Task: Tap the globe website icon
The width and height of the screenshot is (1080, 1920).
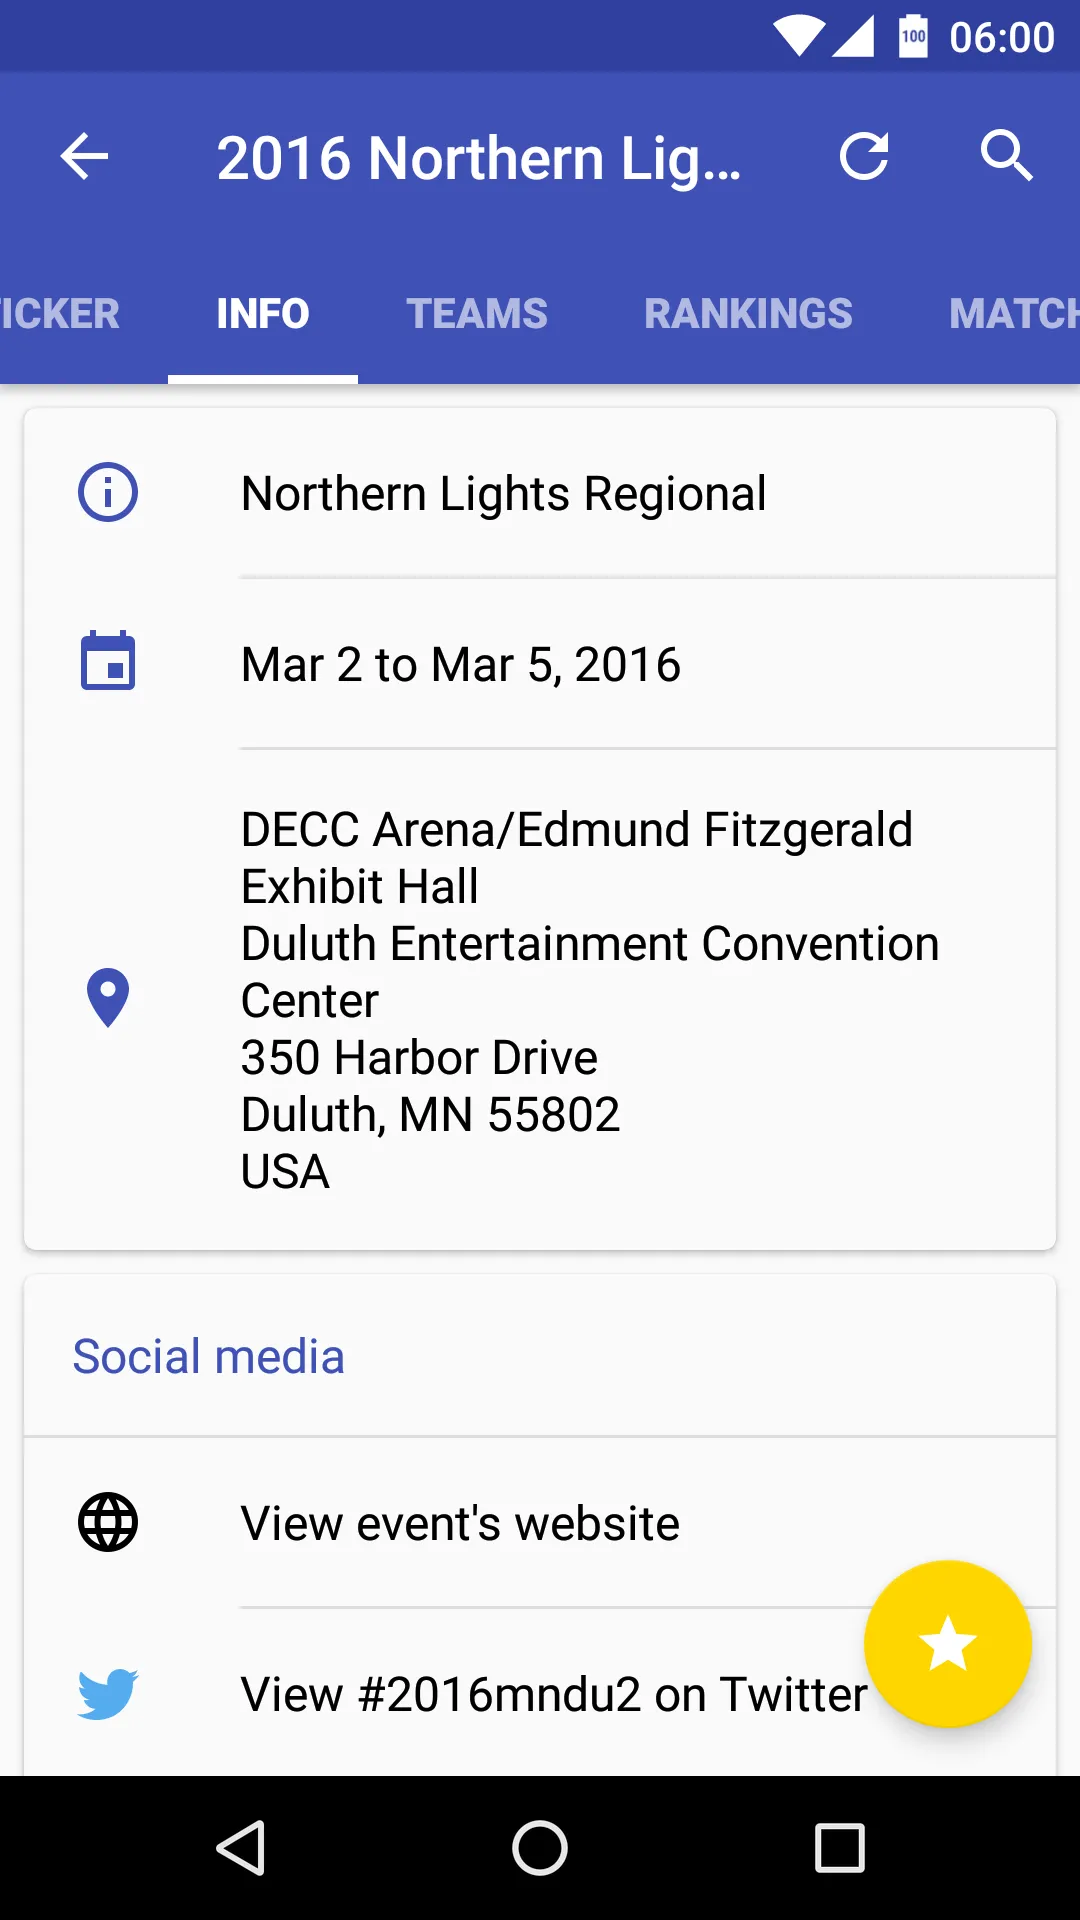Action: [108, 1522]
